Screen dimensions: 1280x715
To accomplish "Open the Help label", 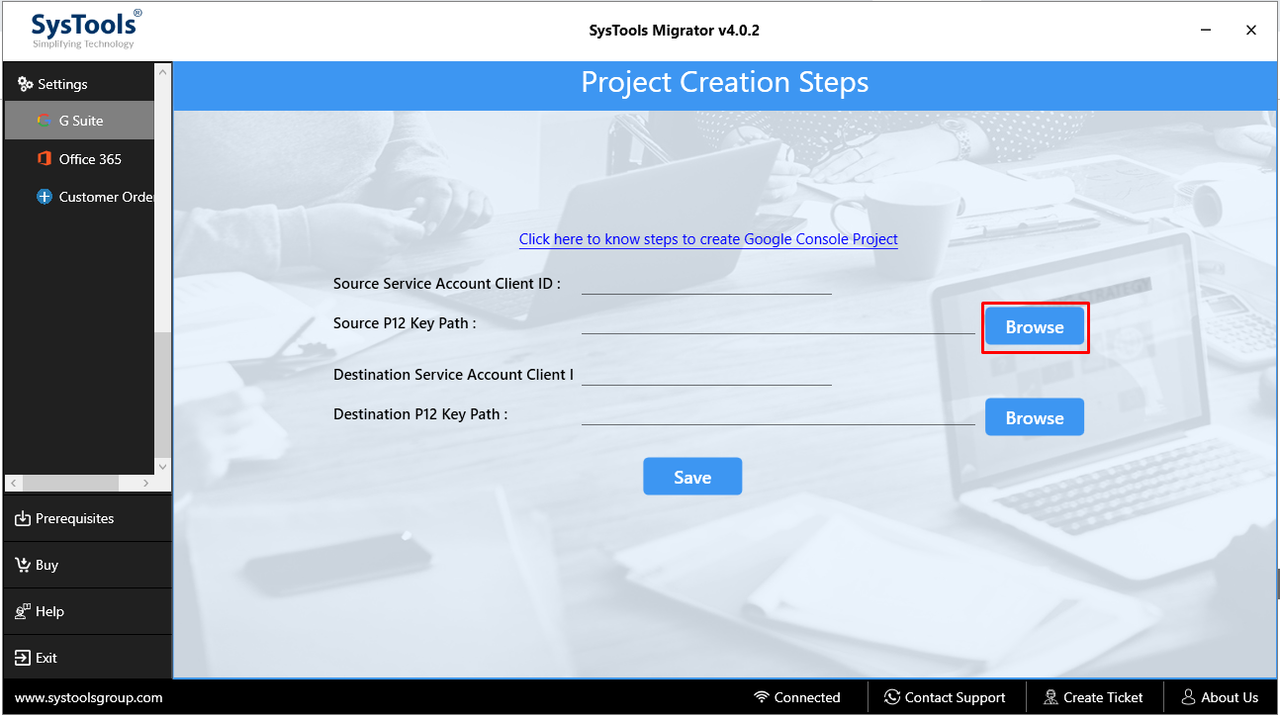I will tap(50, 611).
